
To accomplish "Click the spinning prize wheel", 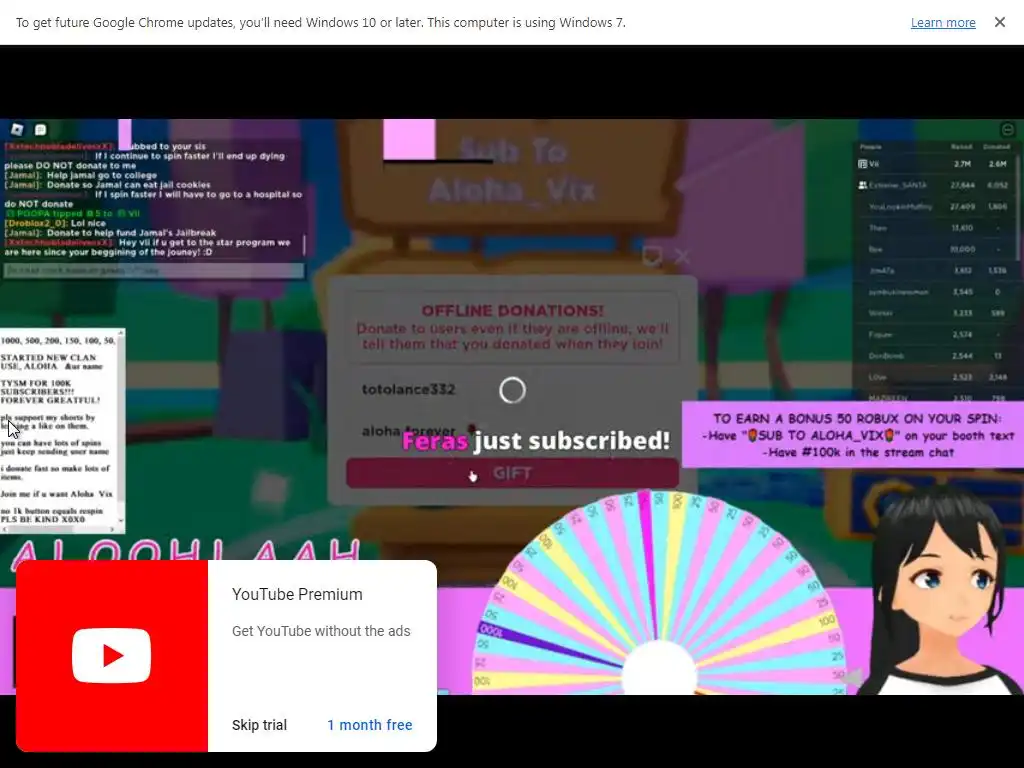I will [660, 593].
